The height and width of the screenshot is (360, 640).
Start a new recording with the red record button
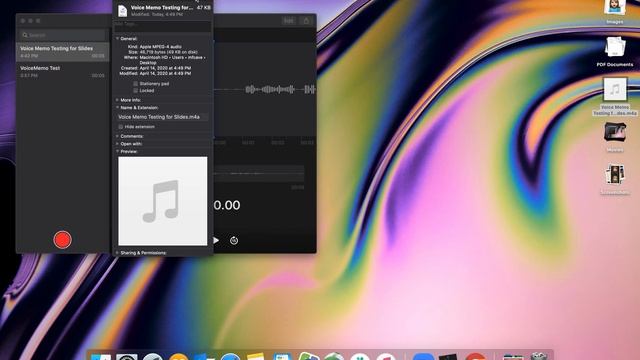[x=62, y=240]
